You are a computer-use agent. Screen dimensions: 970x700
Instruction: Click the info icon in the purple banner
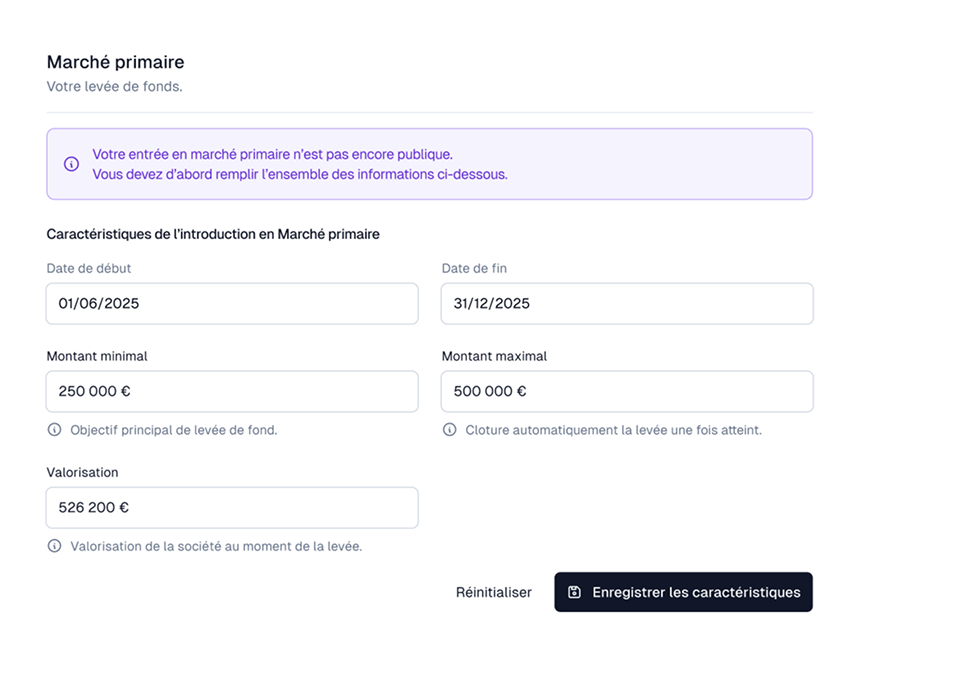[x=71, y=164]
